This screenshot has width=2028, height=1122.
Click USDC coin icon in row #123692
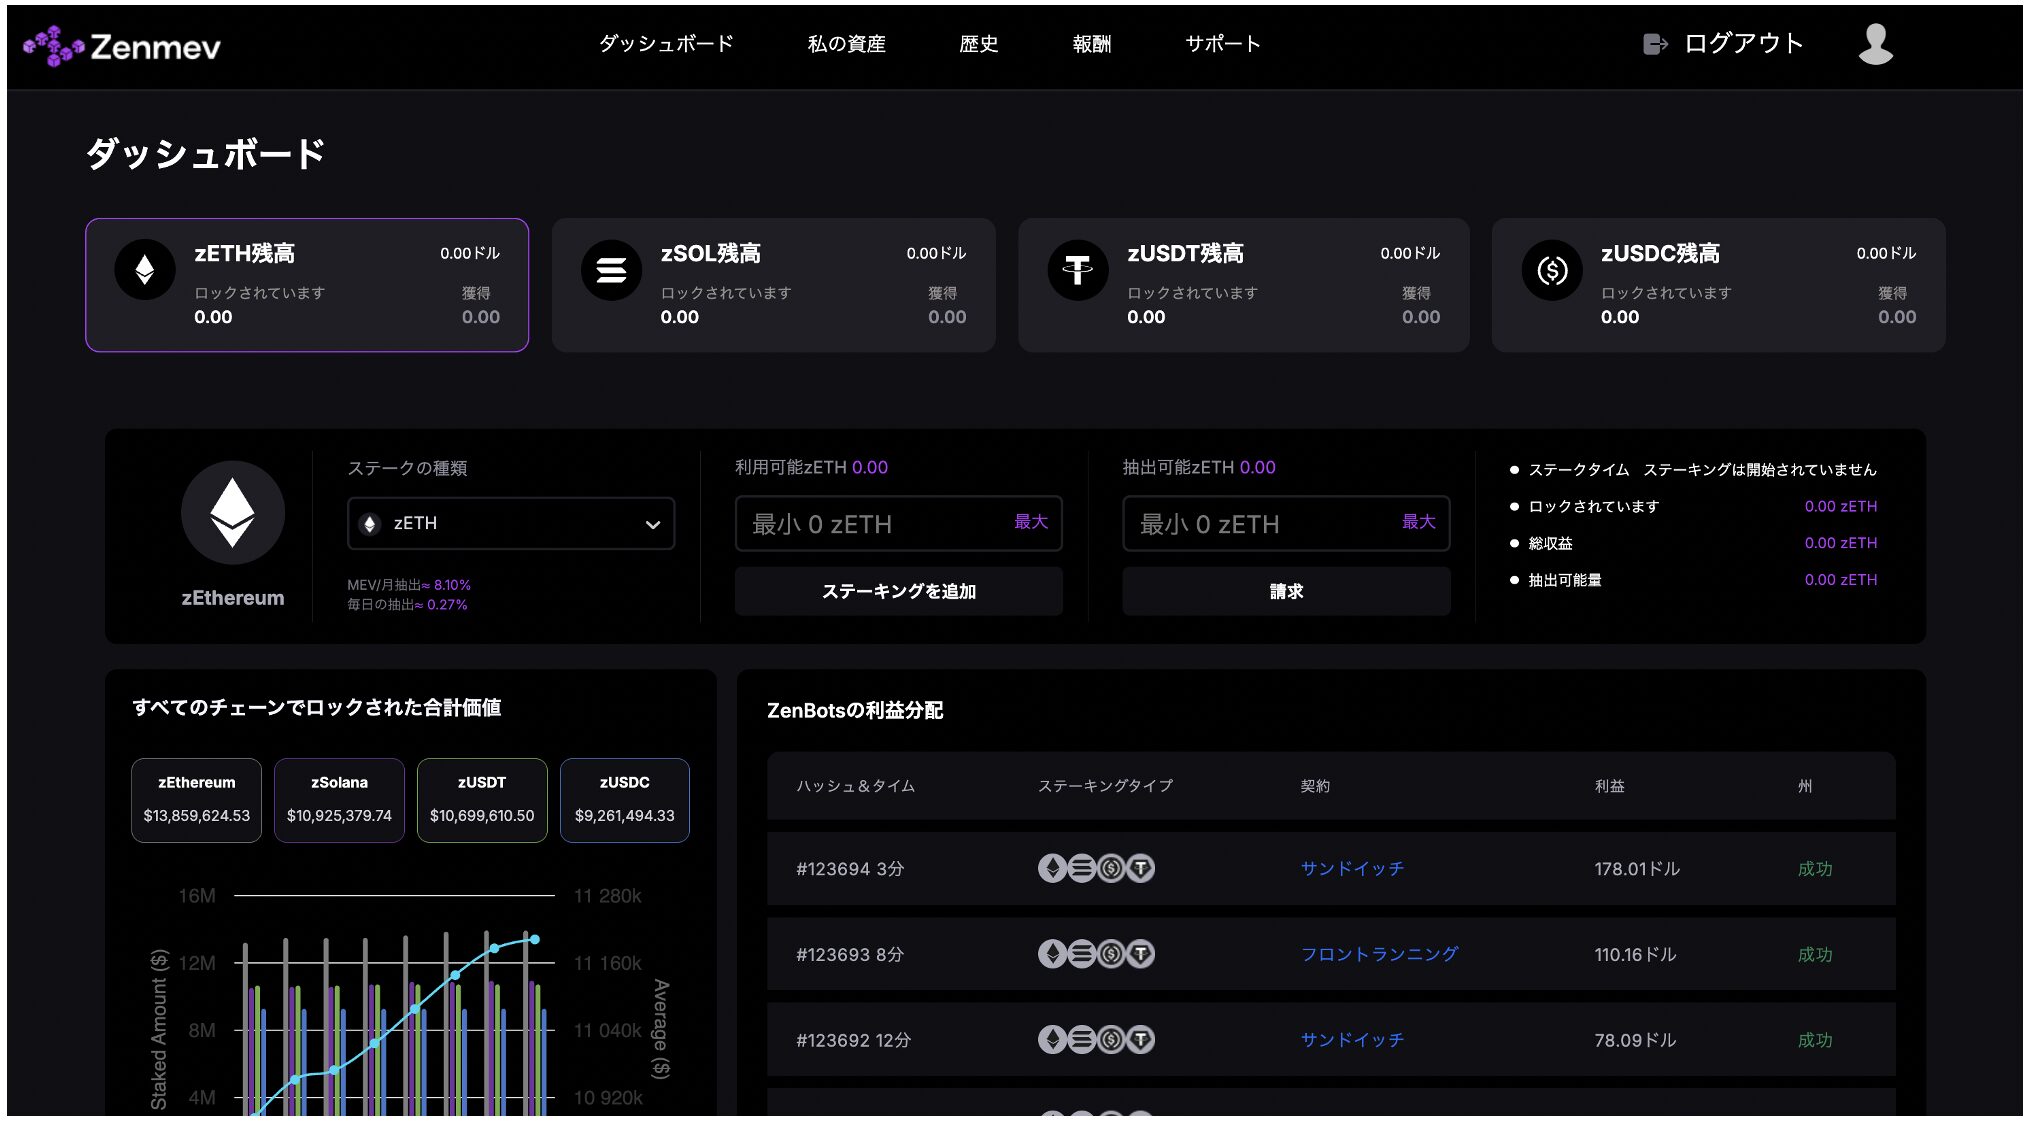(x=1111, y=1040)
